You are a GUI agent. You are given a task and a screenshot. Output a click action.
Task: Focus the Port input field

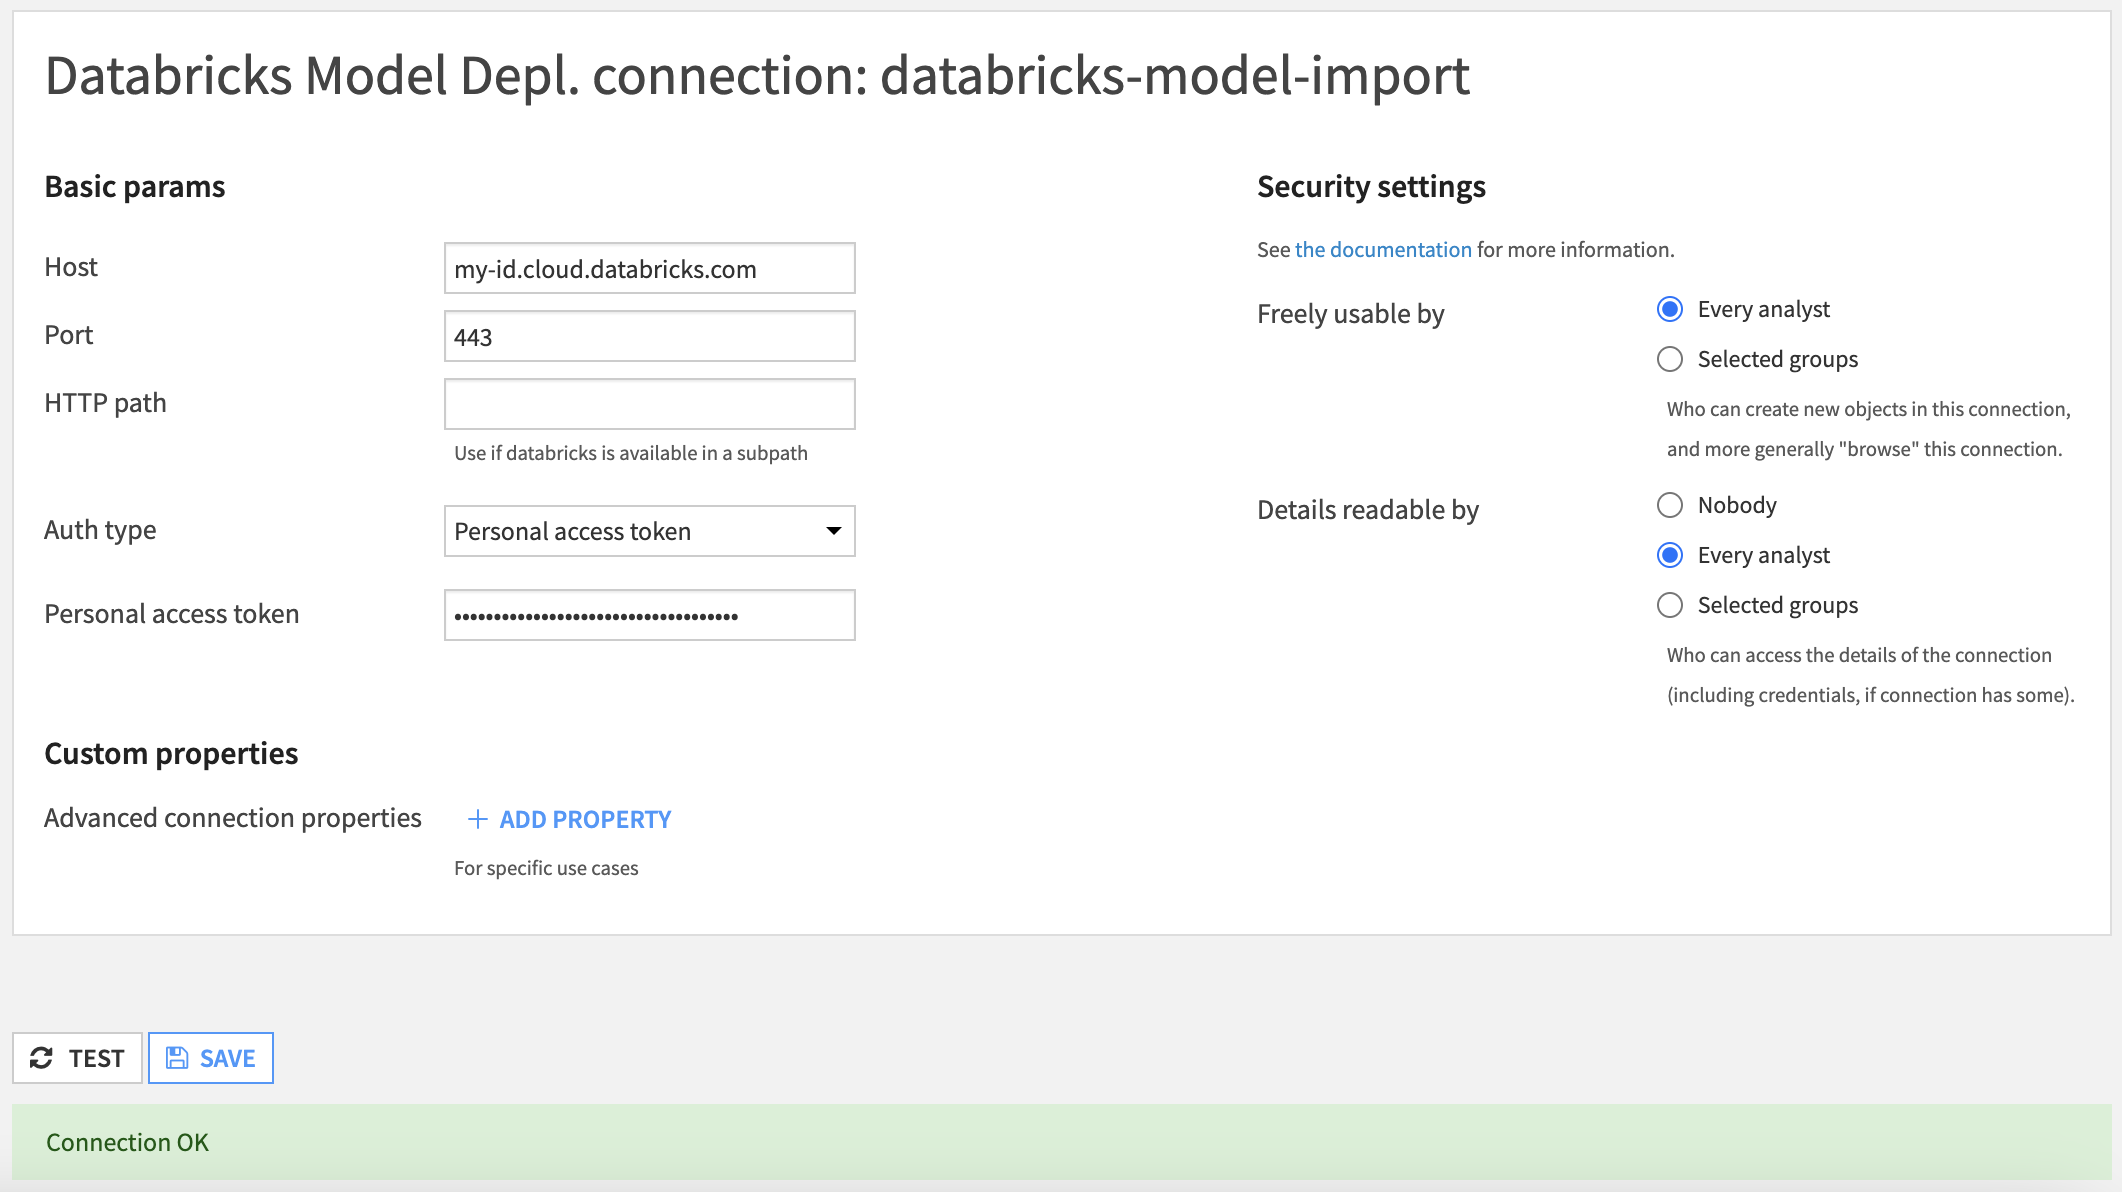[x=650, y=336]
